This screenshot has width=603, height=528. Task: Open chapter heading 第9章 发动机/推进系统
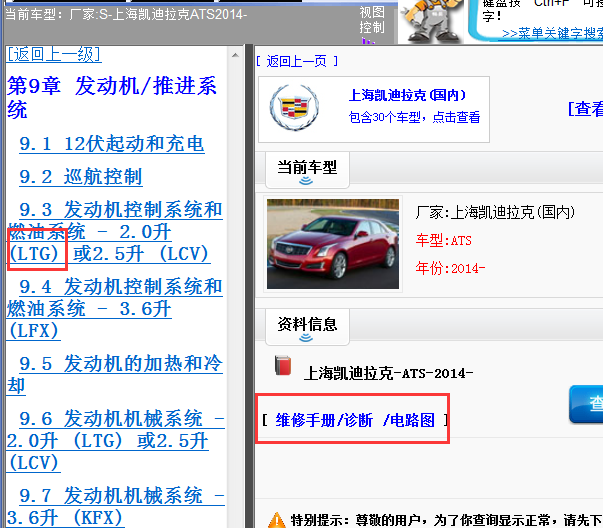tap(112, 97)
